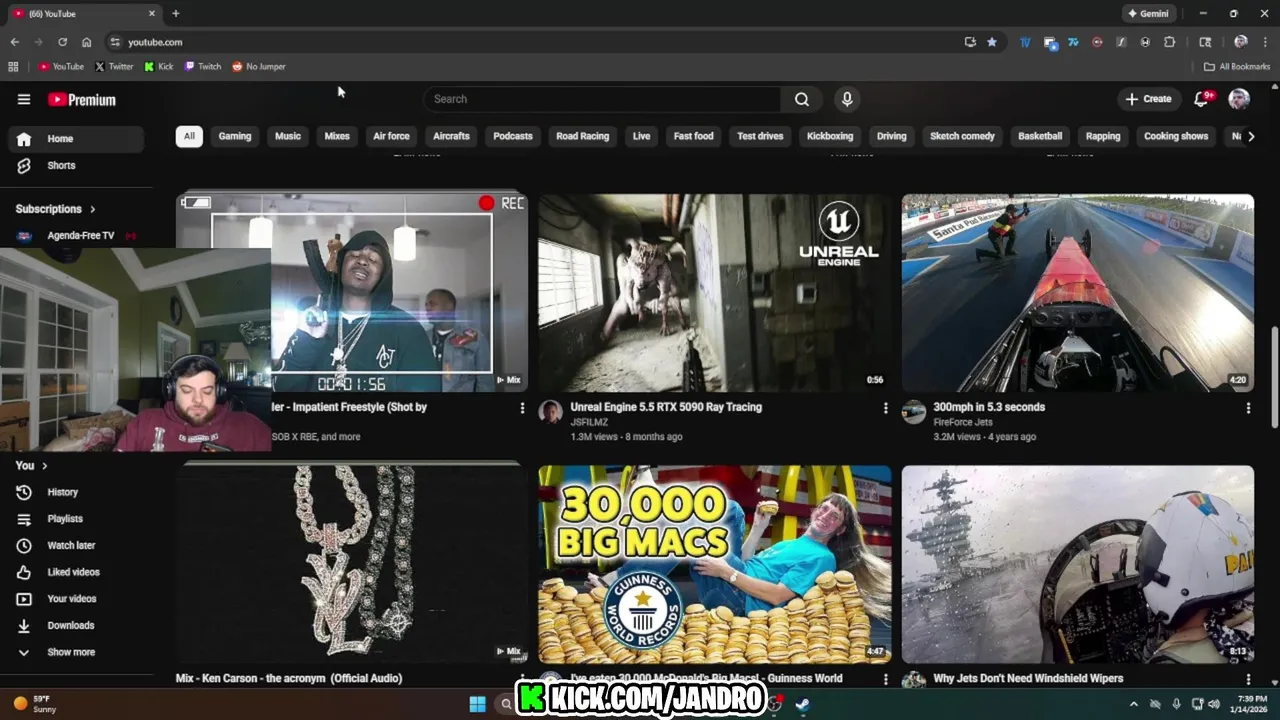Click the install app icon in address bar
Image resolution: width=1280 pixels, height=720 pixels.
point(970,42)
